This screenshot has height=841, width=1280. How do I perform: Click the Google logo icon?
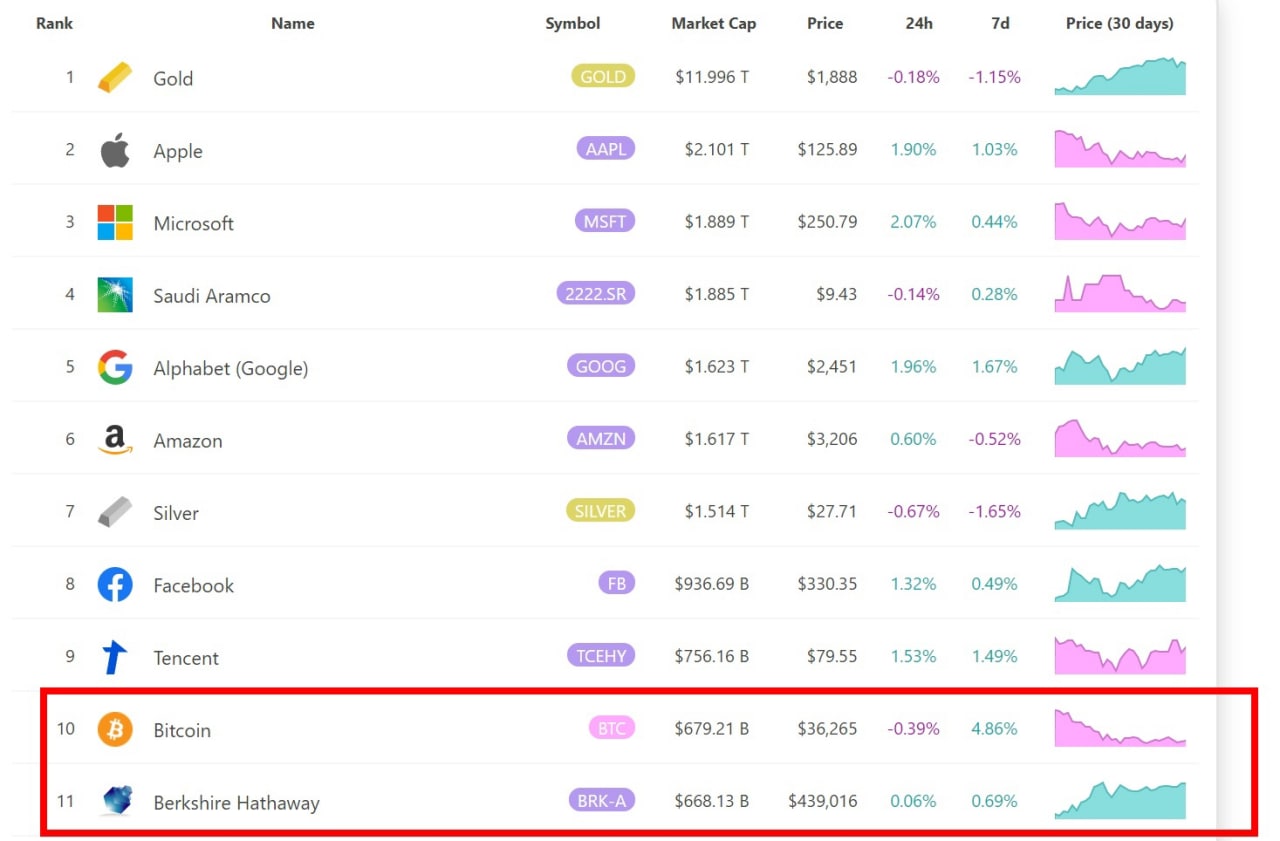(115, 367)
